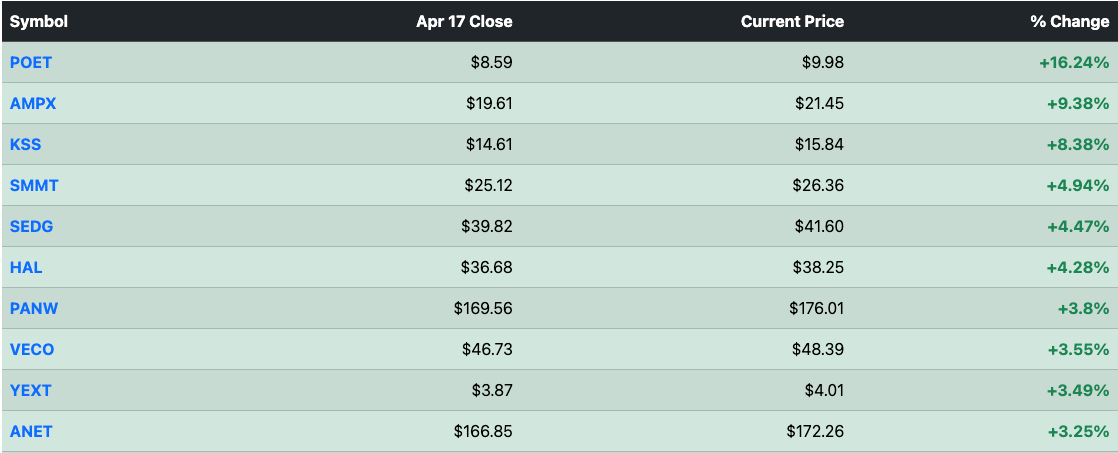
Task: Select the +3.8% change cell
Action: coord(1083,308)
